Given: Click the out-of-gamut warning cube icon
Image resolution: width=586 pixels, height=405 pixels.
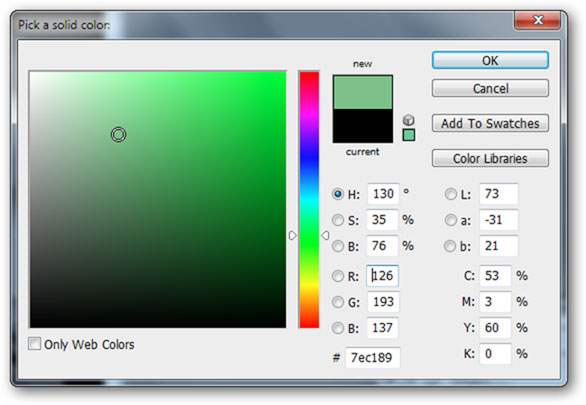Looking at the screenshot, I should (x=409, y=120).
